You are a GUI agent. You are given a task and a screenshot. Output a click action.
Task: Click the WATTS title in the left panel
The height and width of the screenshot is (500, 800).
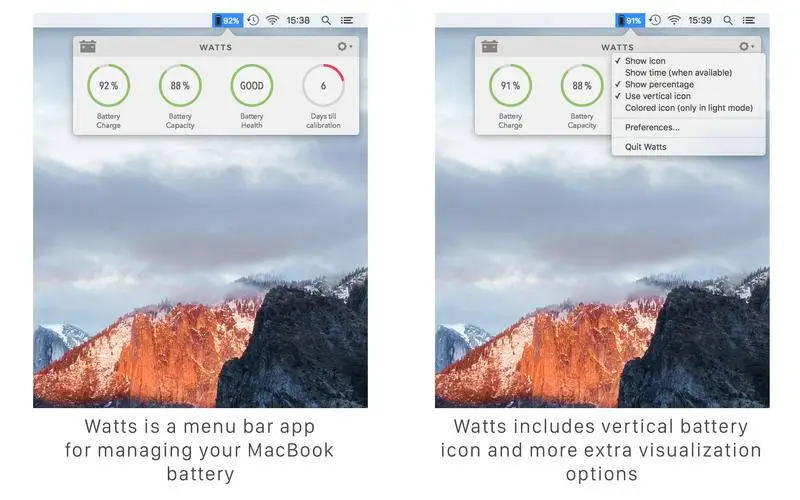(x=216, y=47)
